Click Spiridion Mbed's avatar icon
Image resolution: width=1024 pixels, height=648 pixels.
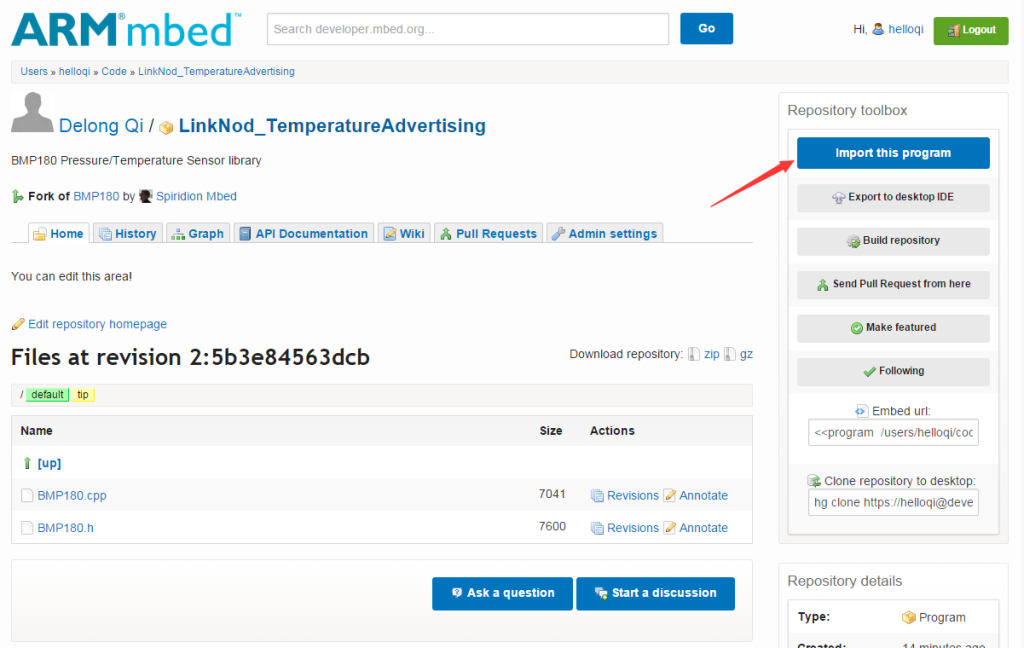coord(146,196)
